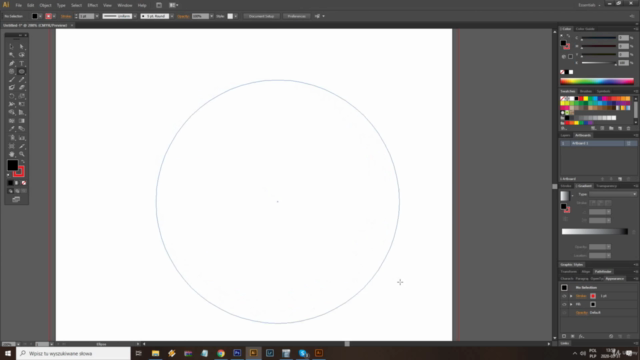
Task: Switch to the Transparency tab
Action: click(x=606, y=186)
